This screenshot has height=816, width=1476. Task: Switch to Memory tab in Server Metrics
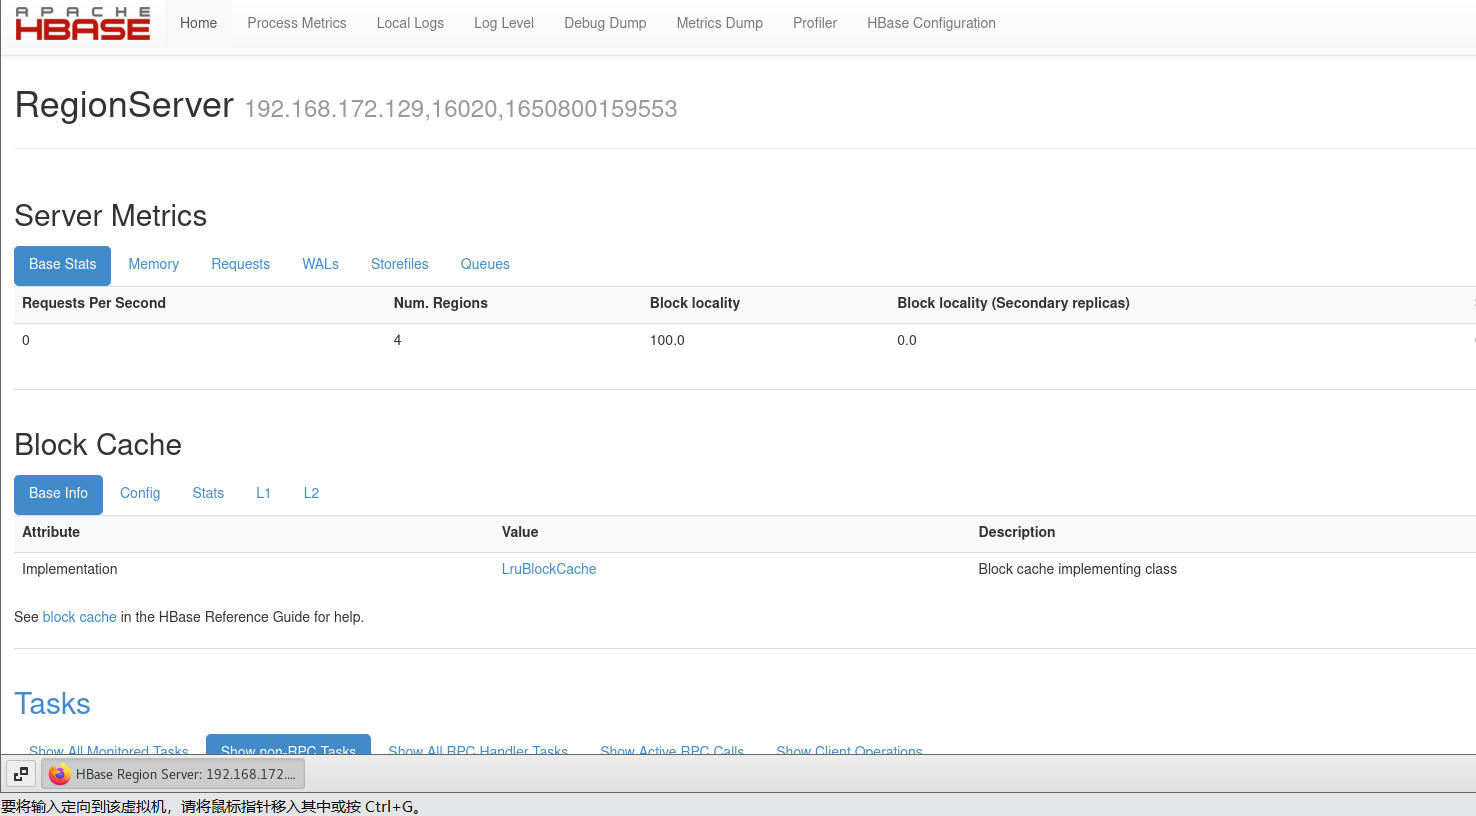coord(153,265)
